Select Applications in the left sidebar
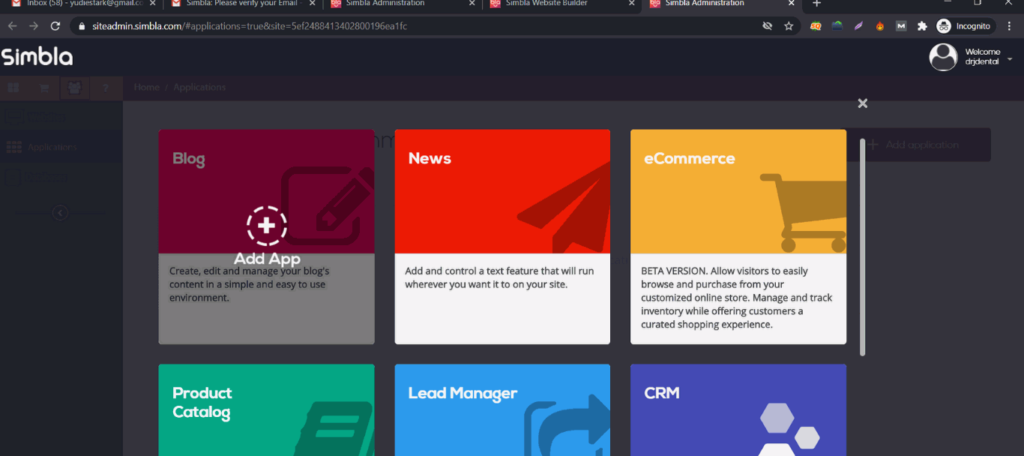The height and width of the screenshot is (456, 1024). 61,147
